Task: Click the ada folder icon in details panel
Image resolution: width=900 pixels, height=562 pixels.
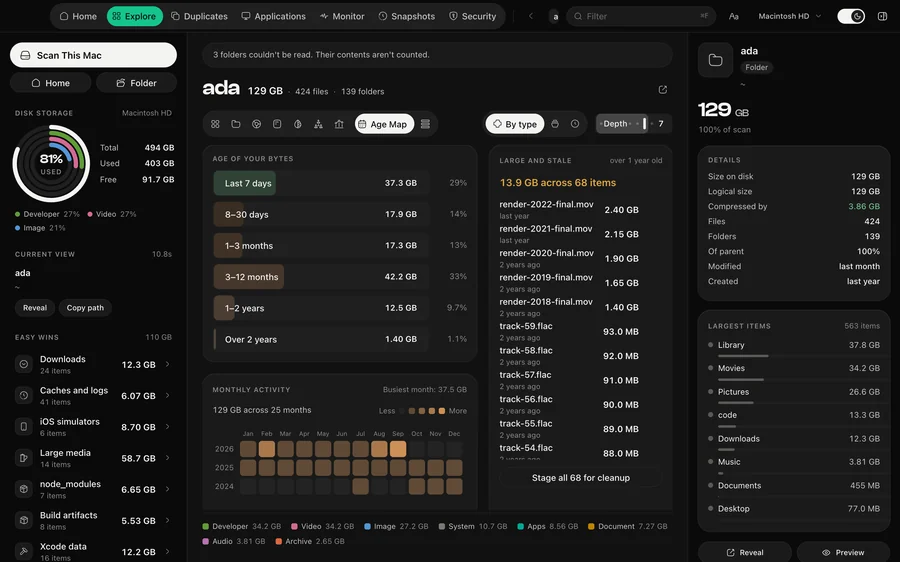Action: [715, 60]
